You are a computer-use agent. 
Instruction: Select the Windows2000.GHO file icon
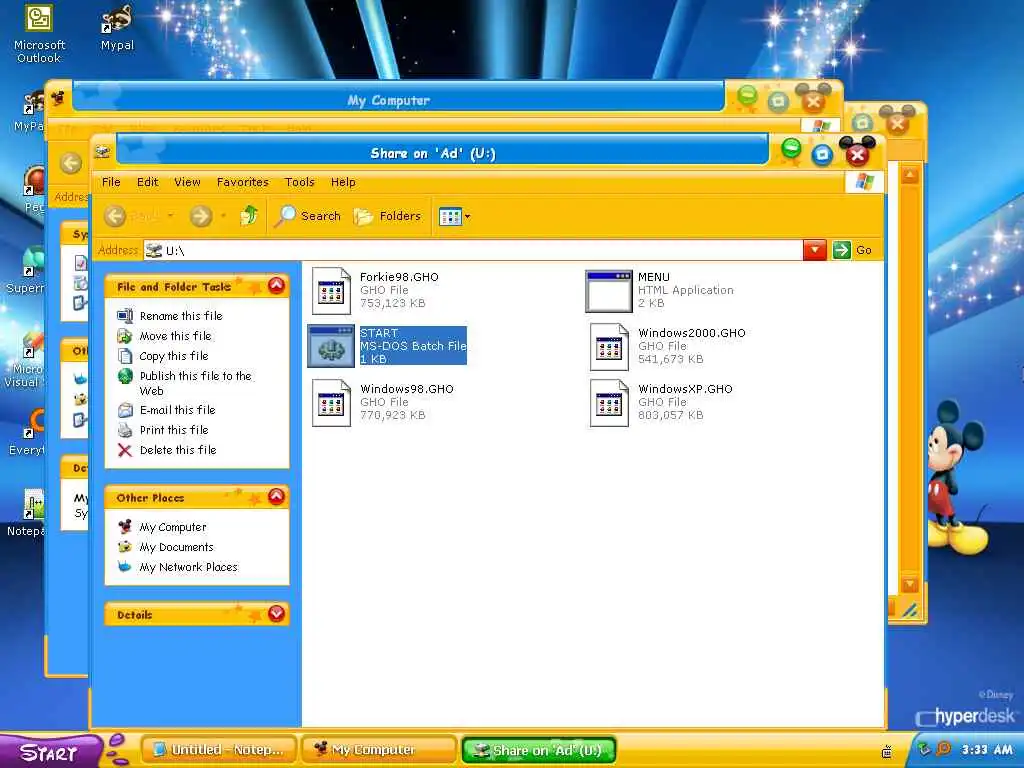[609, 347]
